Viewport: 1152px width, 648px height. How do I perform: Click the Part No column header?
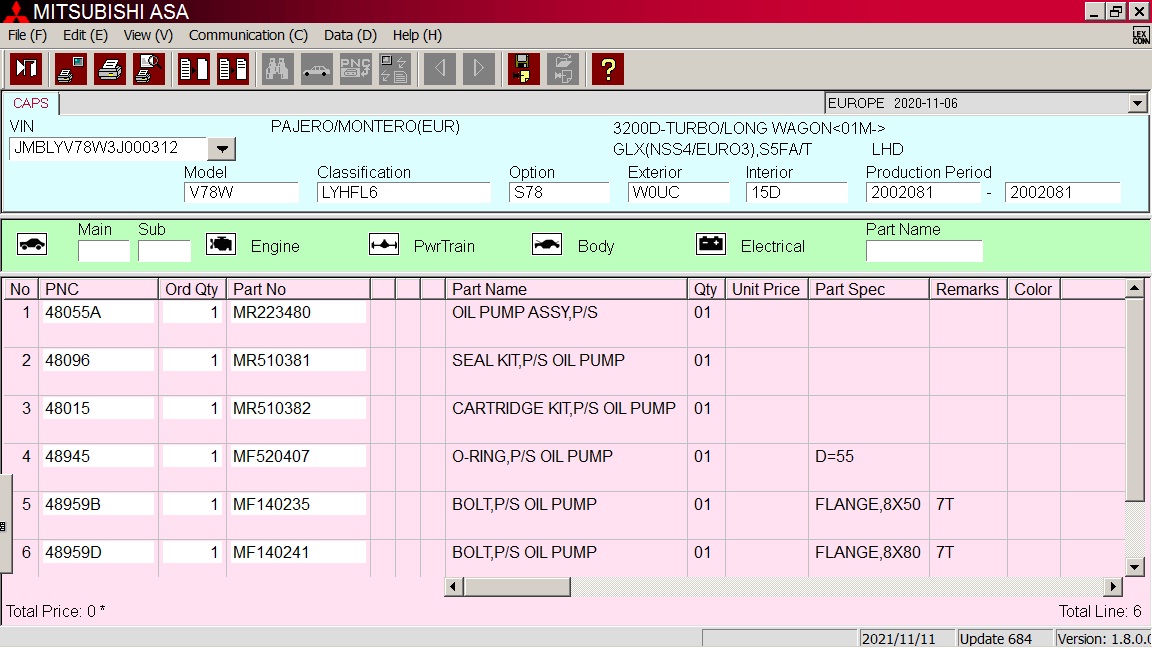click(298, 289)
